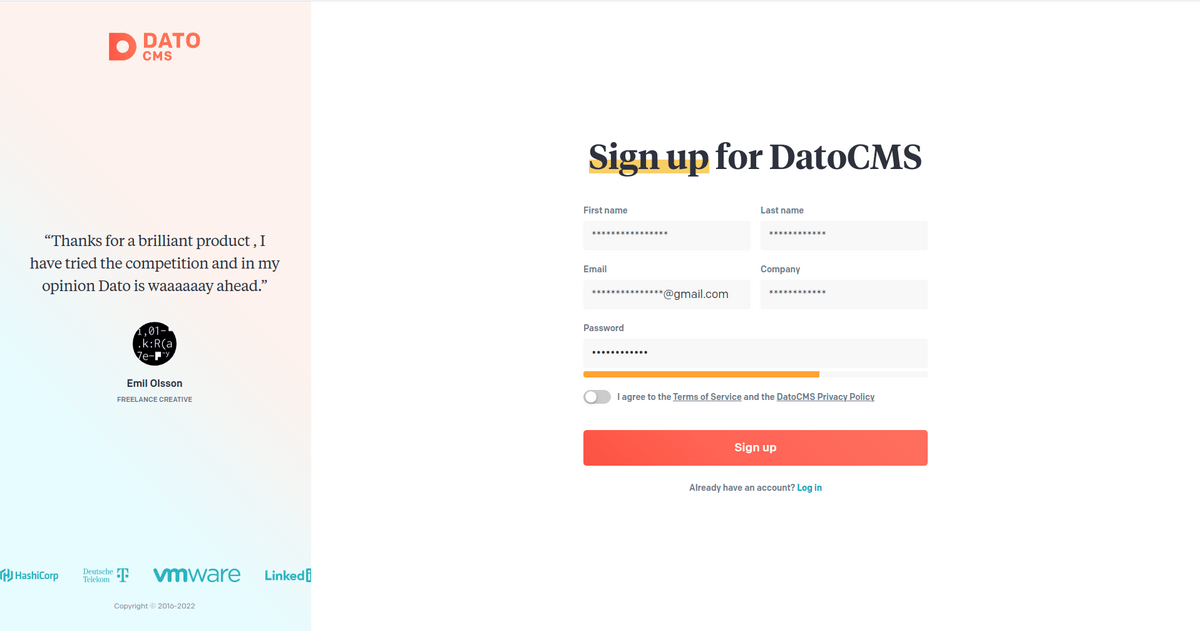Go to the Log in link

pos(810,488)
